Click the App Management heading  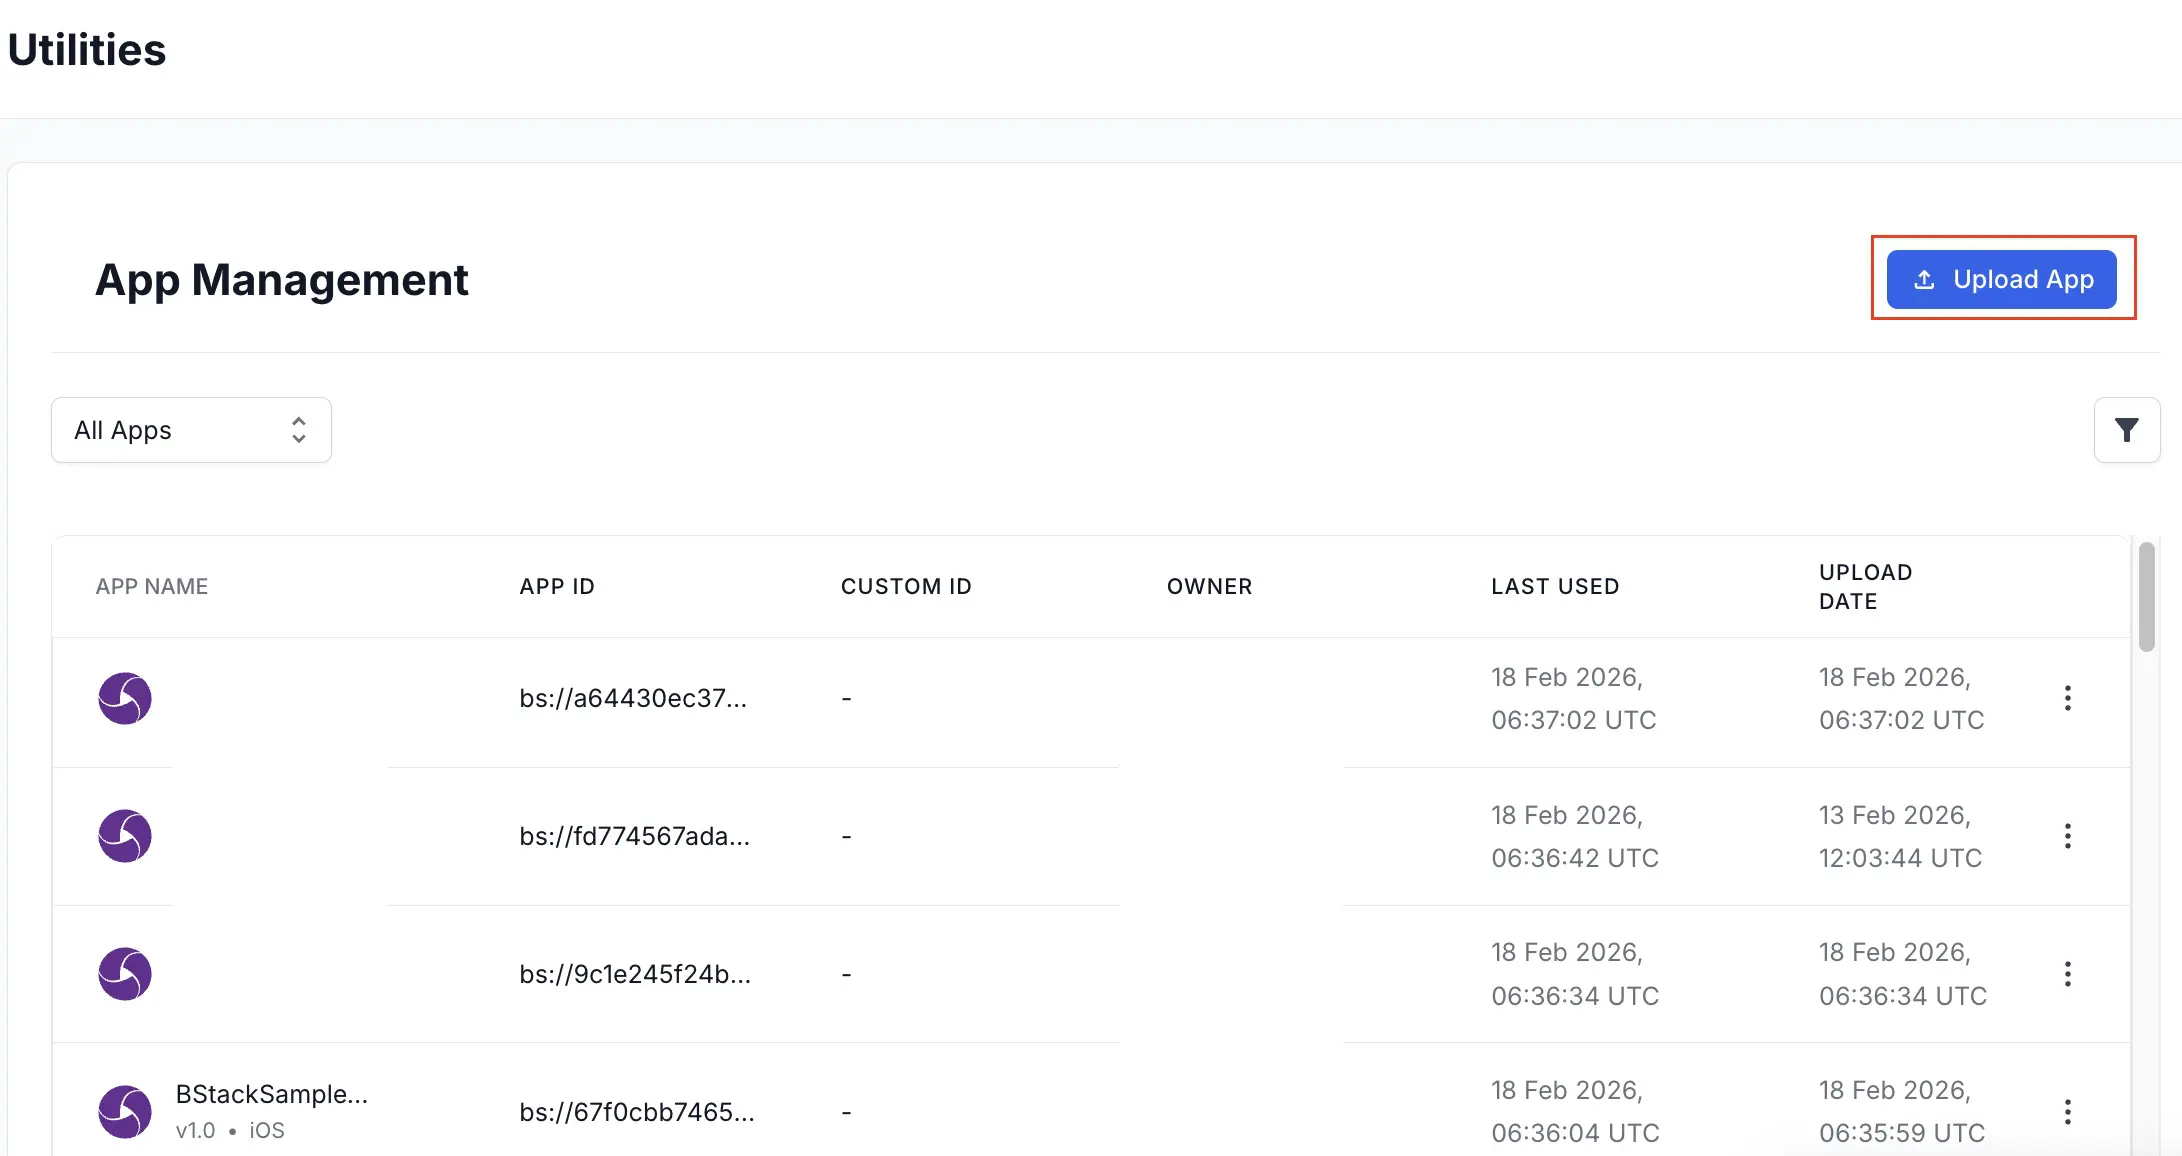[x=281, y=280]
